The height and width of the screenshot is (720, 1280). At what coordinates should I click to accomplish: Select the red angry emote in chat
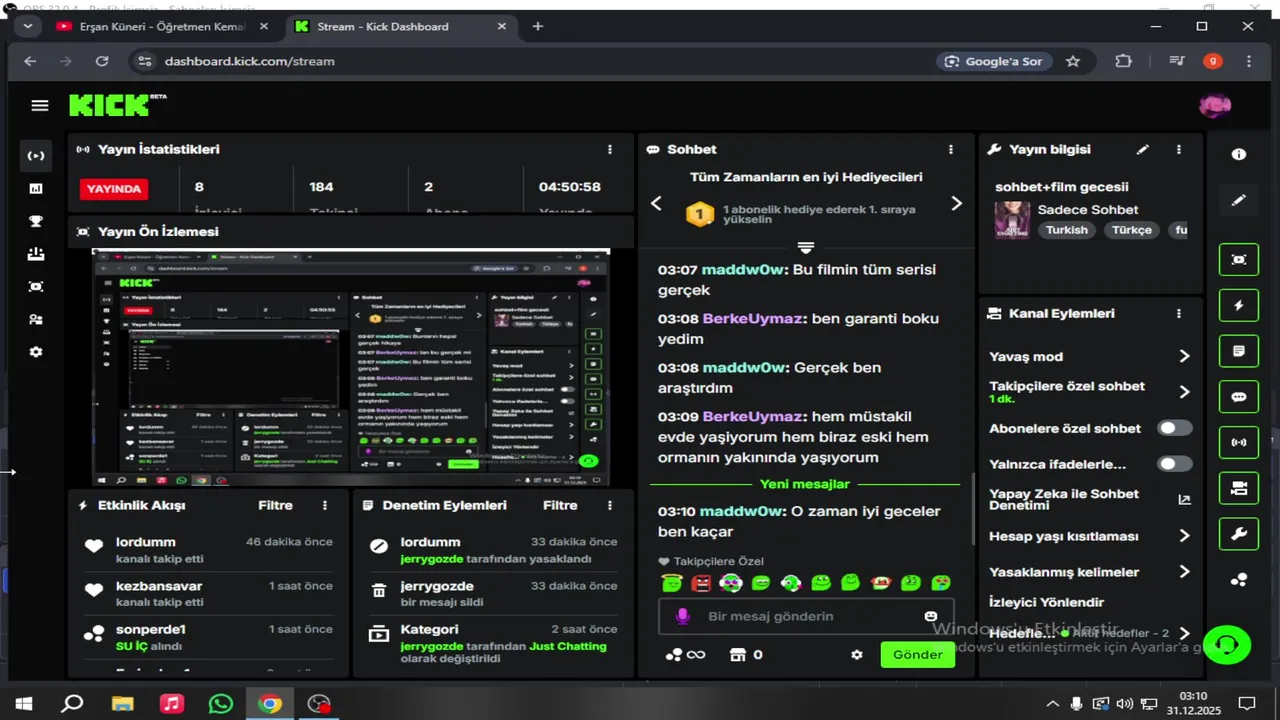(x=701, y=582)
